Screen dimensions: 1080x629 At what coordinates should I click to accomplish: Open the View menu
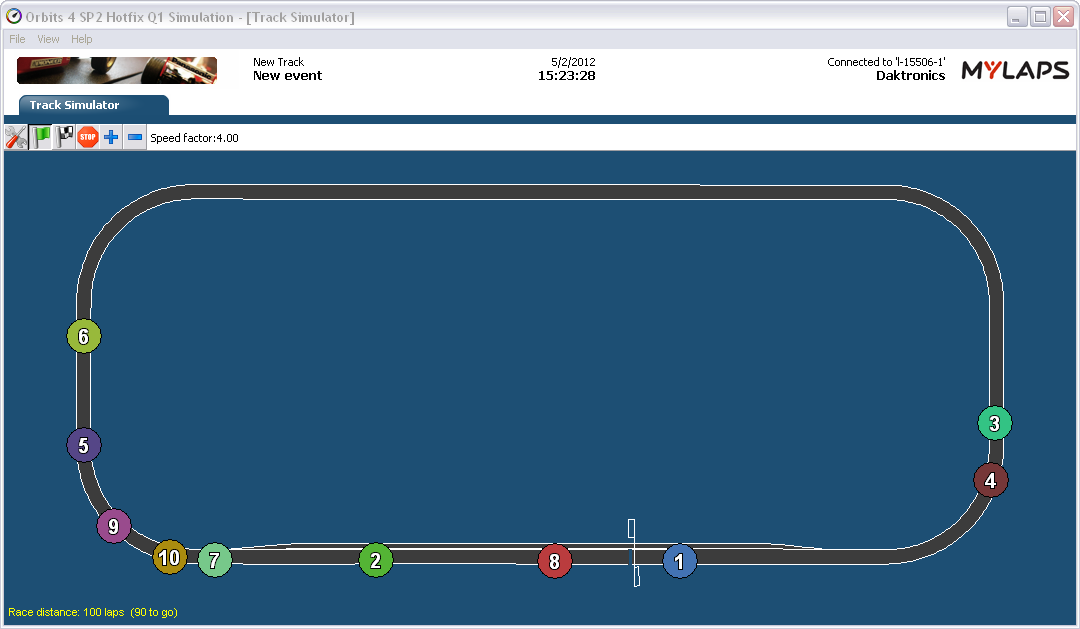tap(48, 39)
